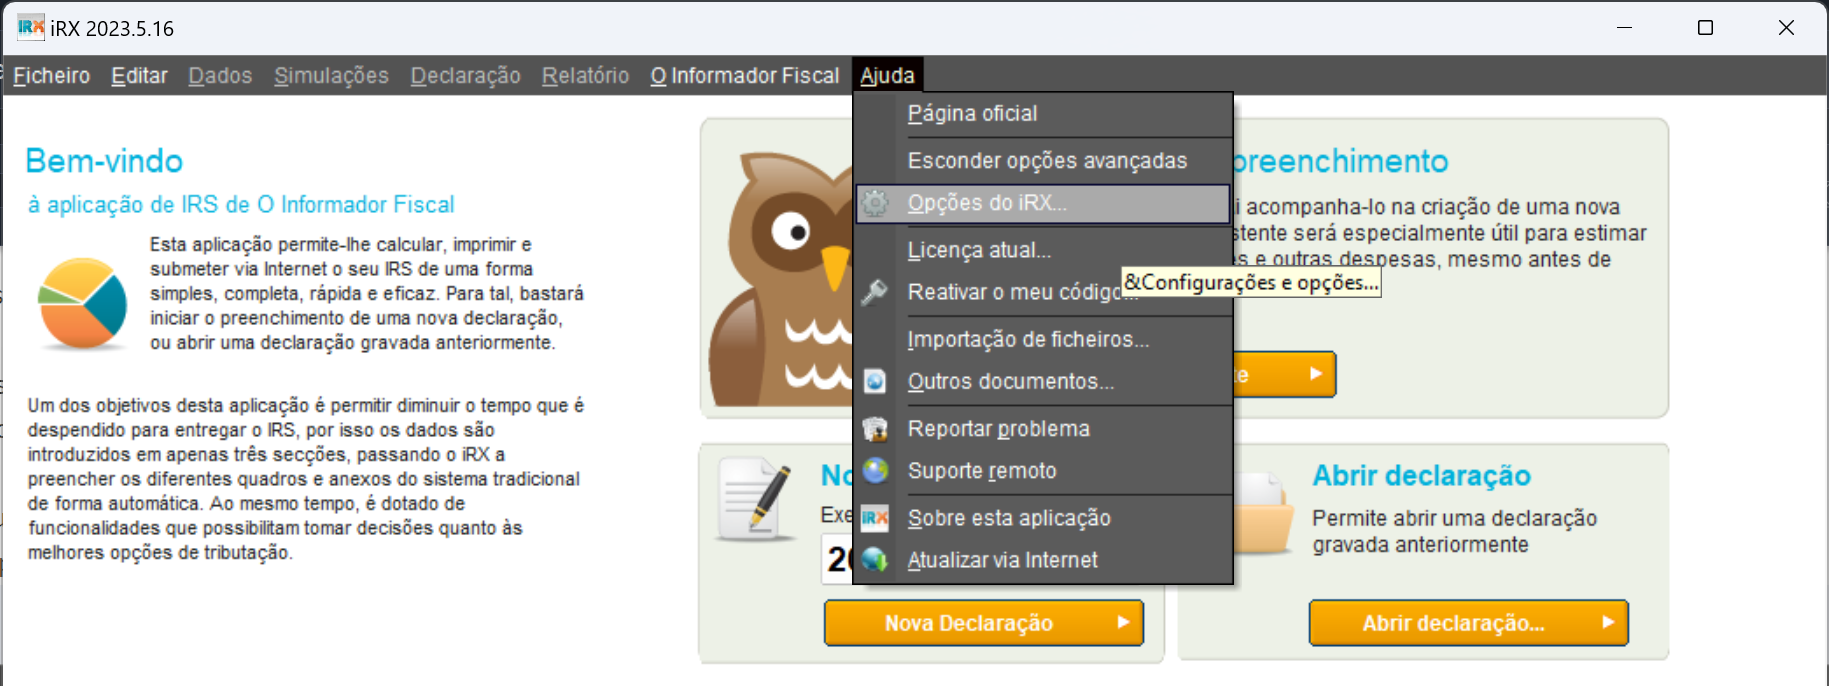1829x686 pixels.
Task: Open Sobre esta aplicação menu entry
Action: (1043, 518)
